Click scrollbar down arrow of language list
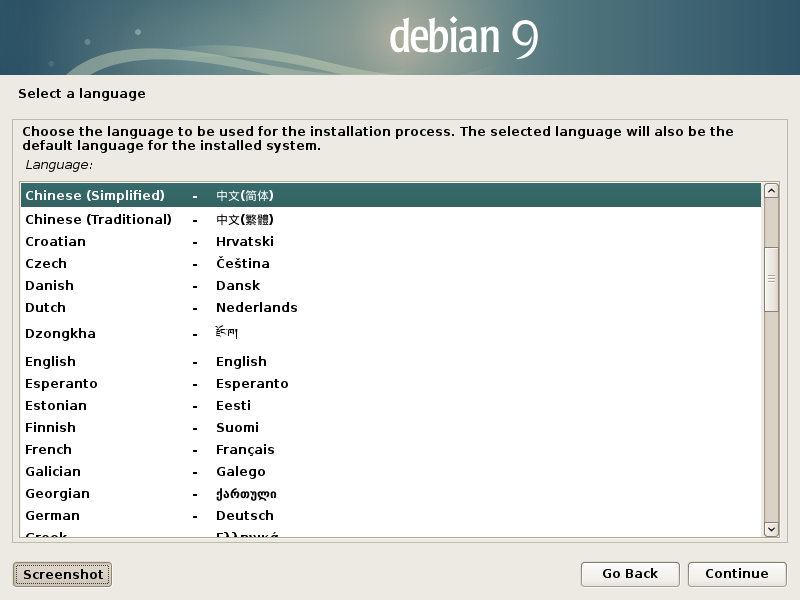Screen dimensions: 800x600 [x=771, y=529]
